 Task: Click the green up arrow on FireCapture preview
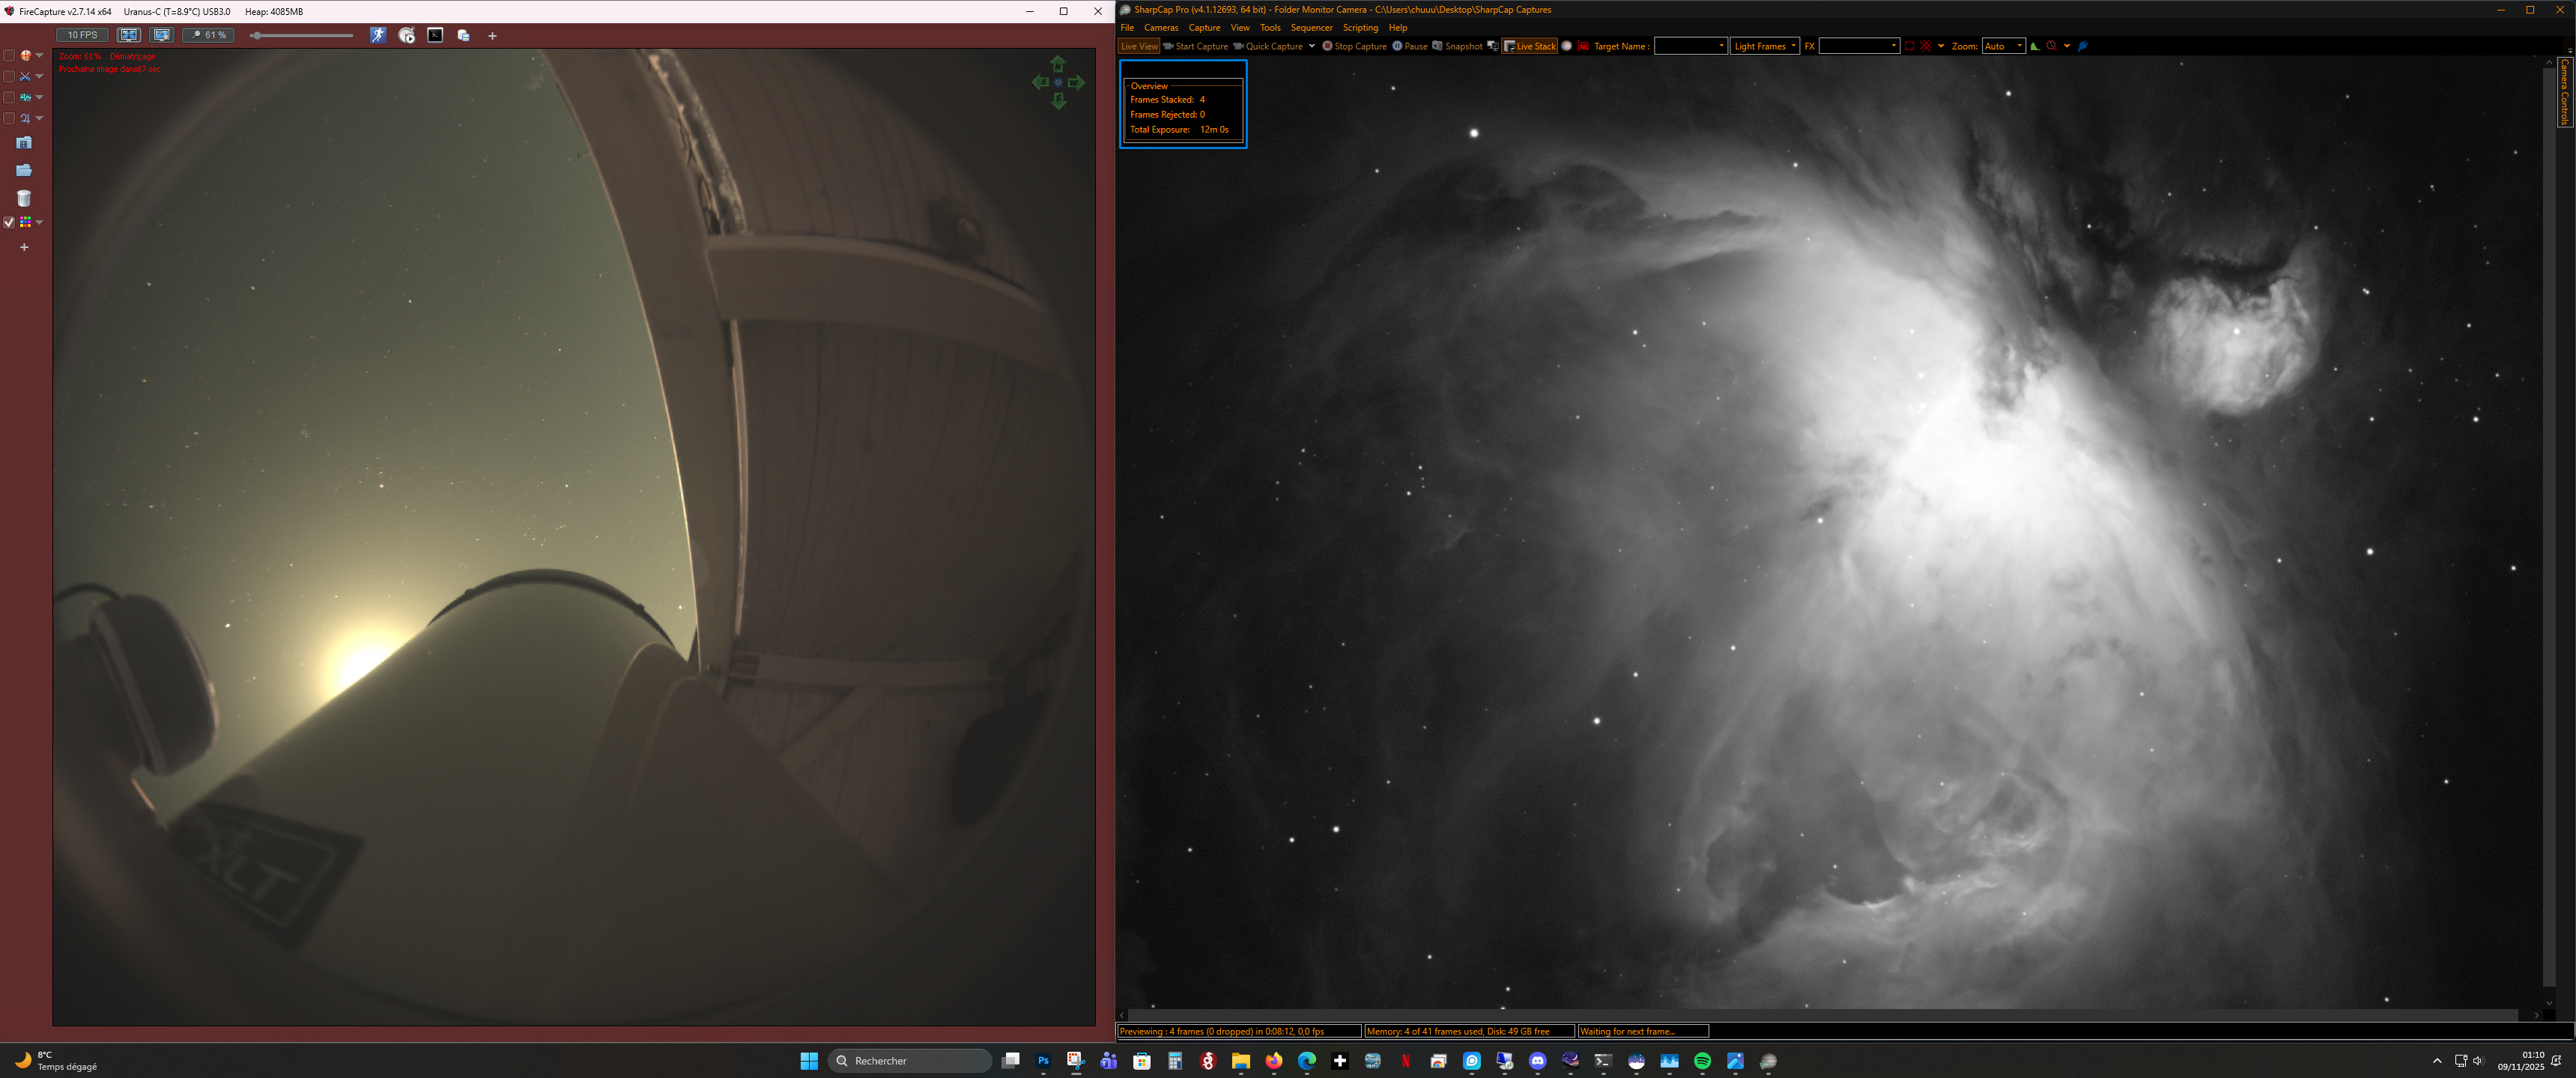tap(1058, 65)
